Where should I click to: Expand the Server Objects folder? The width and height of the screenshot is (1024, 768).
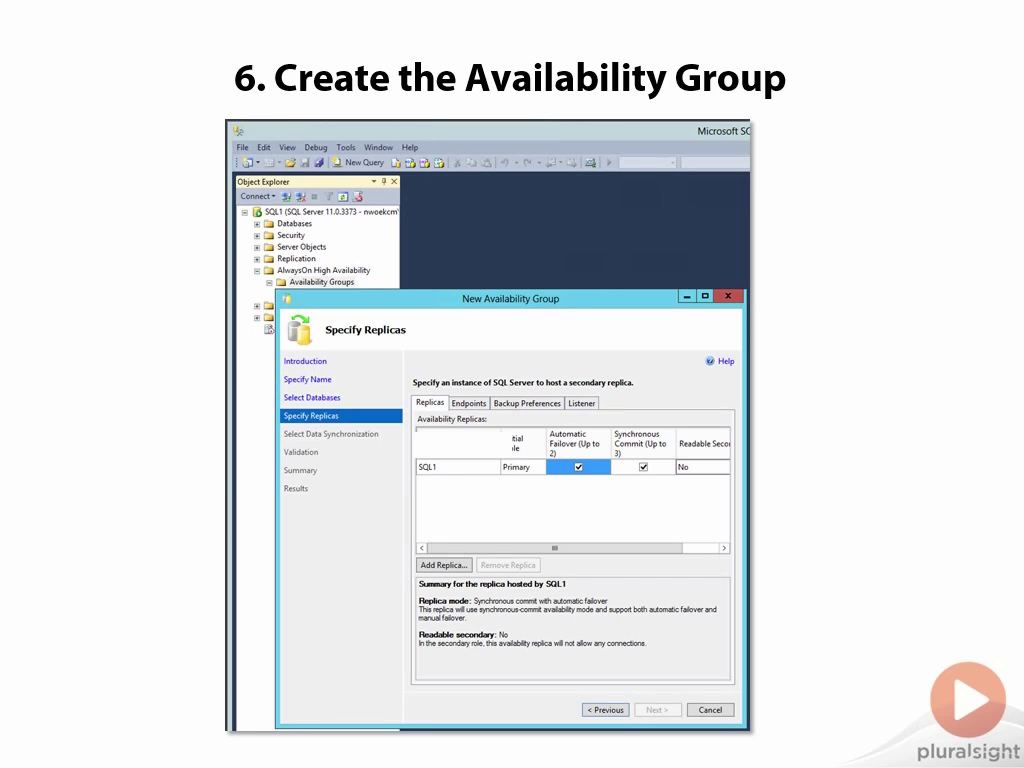(257, 248)
